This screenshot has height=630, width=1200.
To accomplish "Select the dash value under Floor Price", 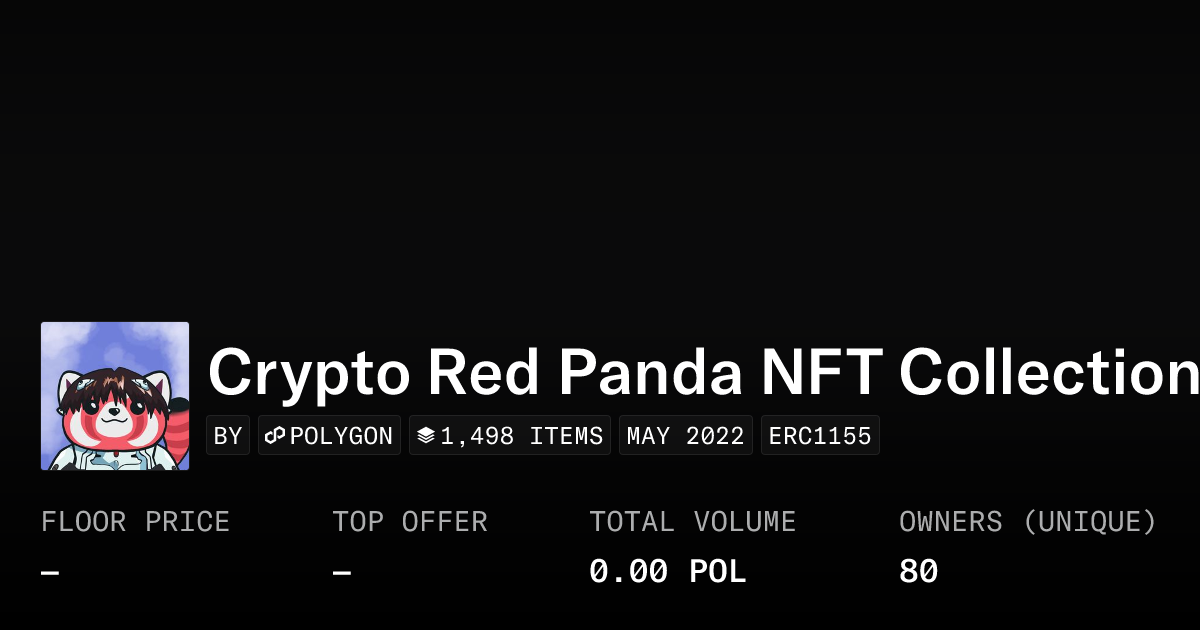I will click(50, 572).
